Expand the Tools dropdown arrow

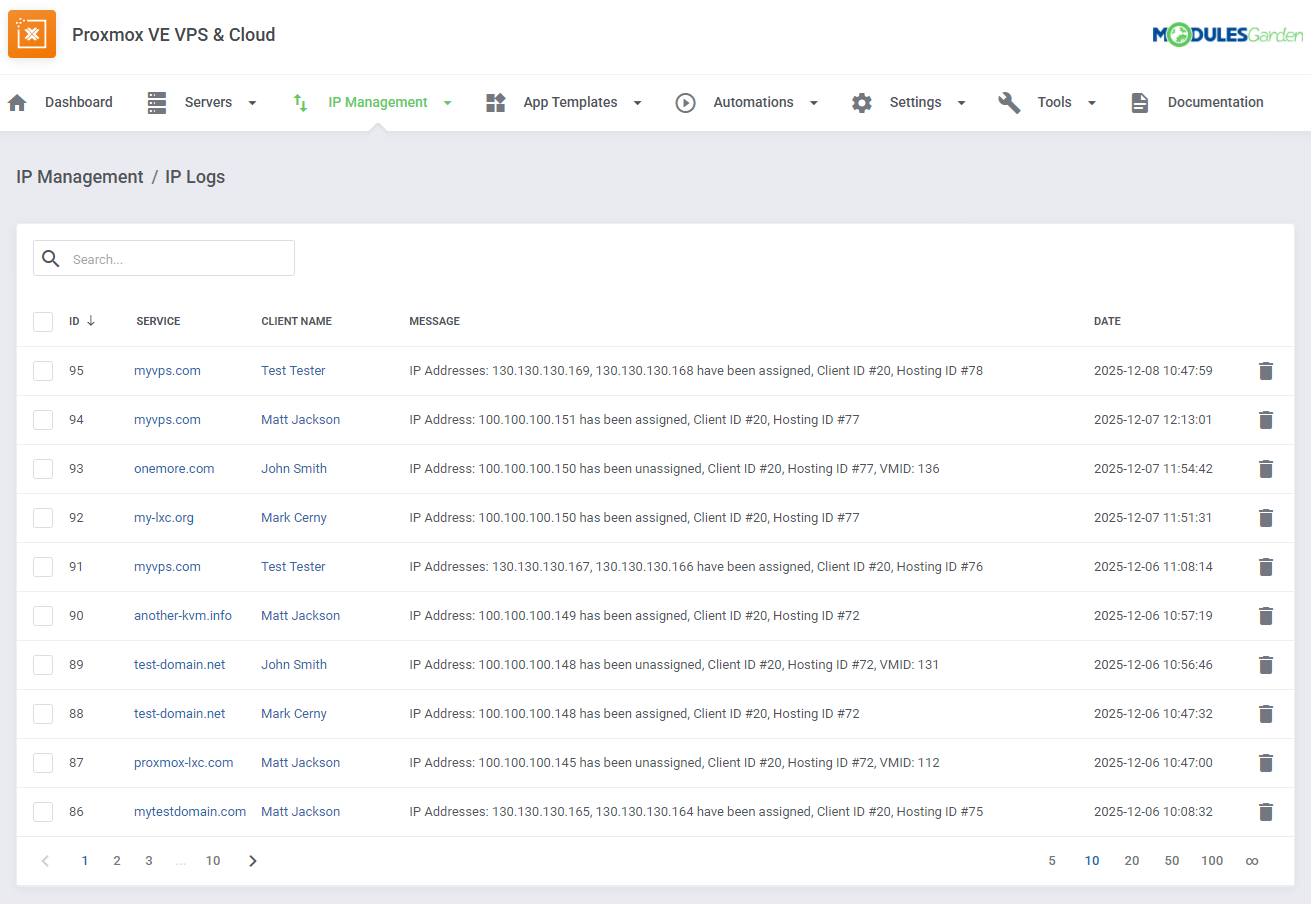1092,103
